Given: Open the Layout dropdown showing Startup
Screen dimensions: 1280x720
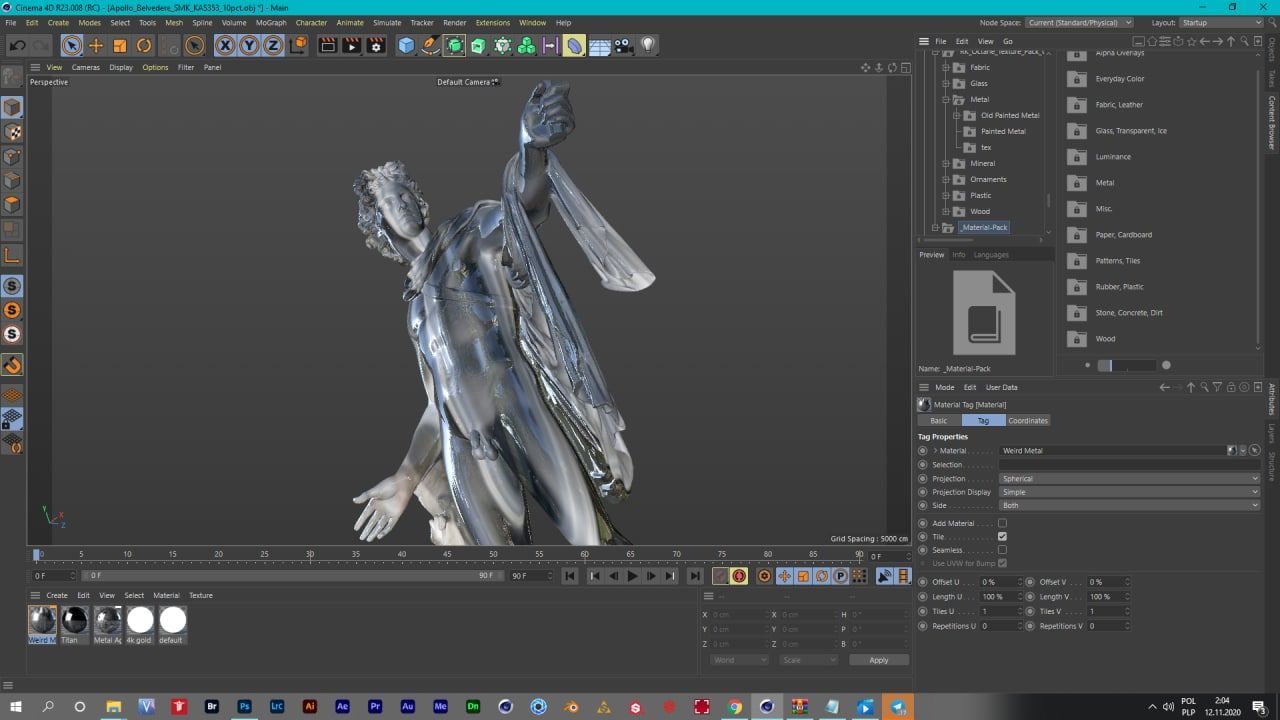Looking at the screenshot, I should click(1220, 22).
